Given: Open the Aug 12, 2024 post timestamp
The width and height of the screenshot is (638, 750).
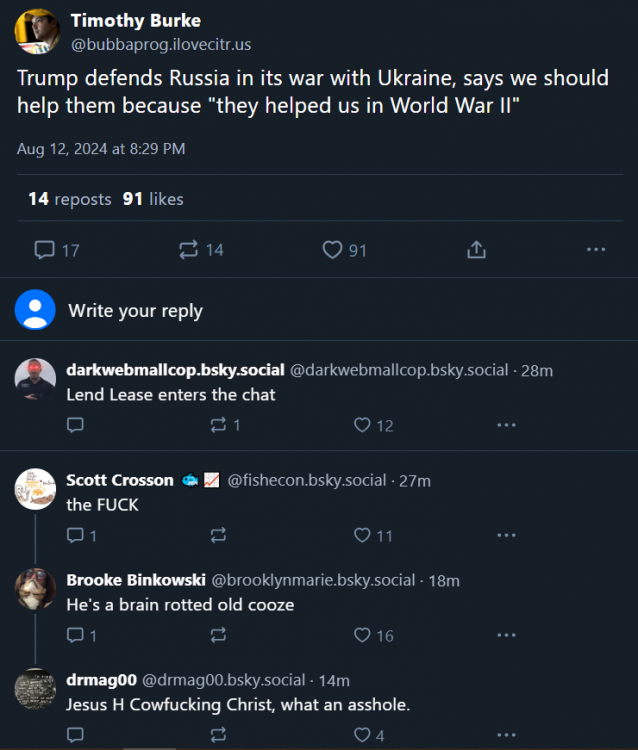Looking at the screenshot, I should pos(101,149).
